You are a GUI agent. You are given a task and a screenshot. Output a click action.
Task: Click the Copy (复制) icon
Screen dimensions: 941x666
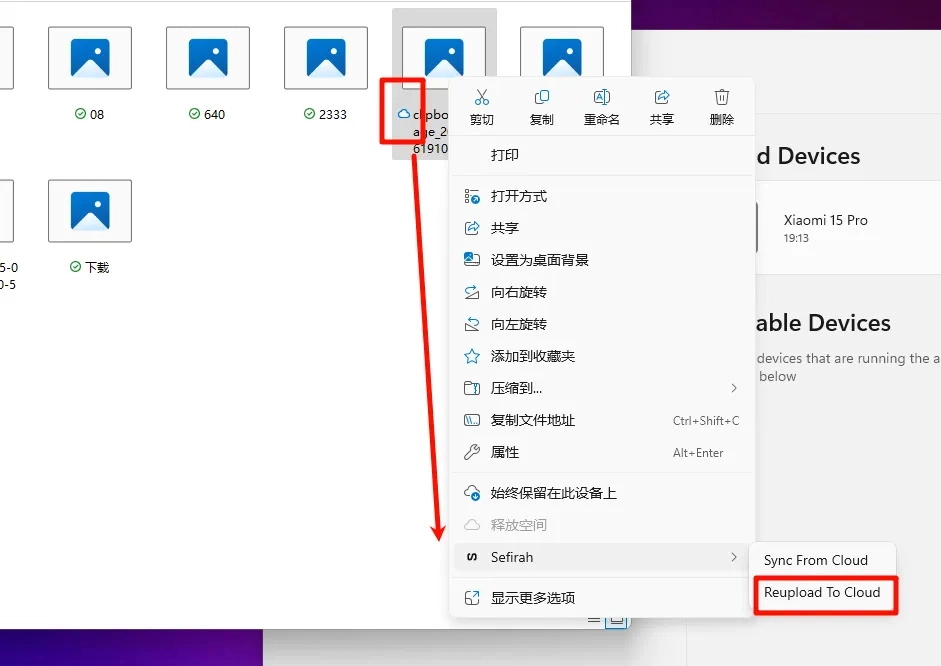(x=541, y=98)
